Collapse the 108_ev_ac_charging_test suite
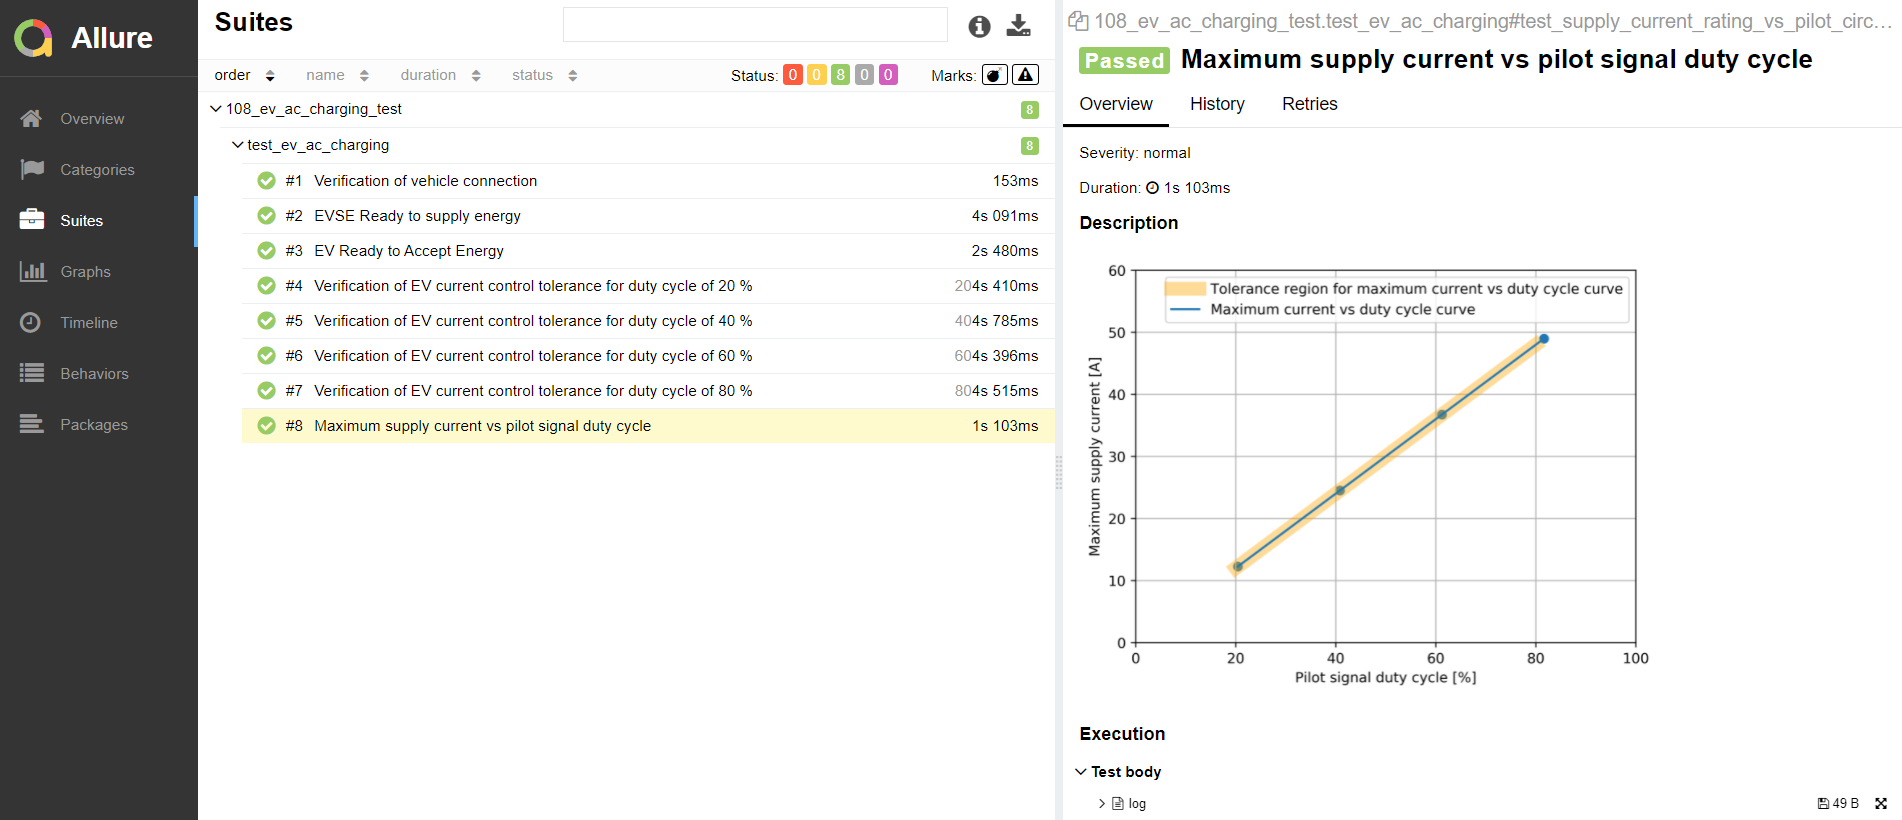This screenshot has height=820, width=1902. [x=216, y=109]
